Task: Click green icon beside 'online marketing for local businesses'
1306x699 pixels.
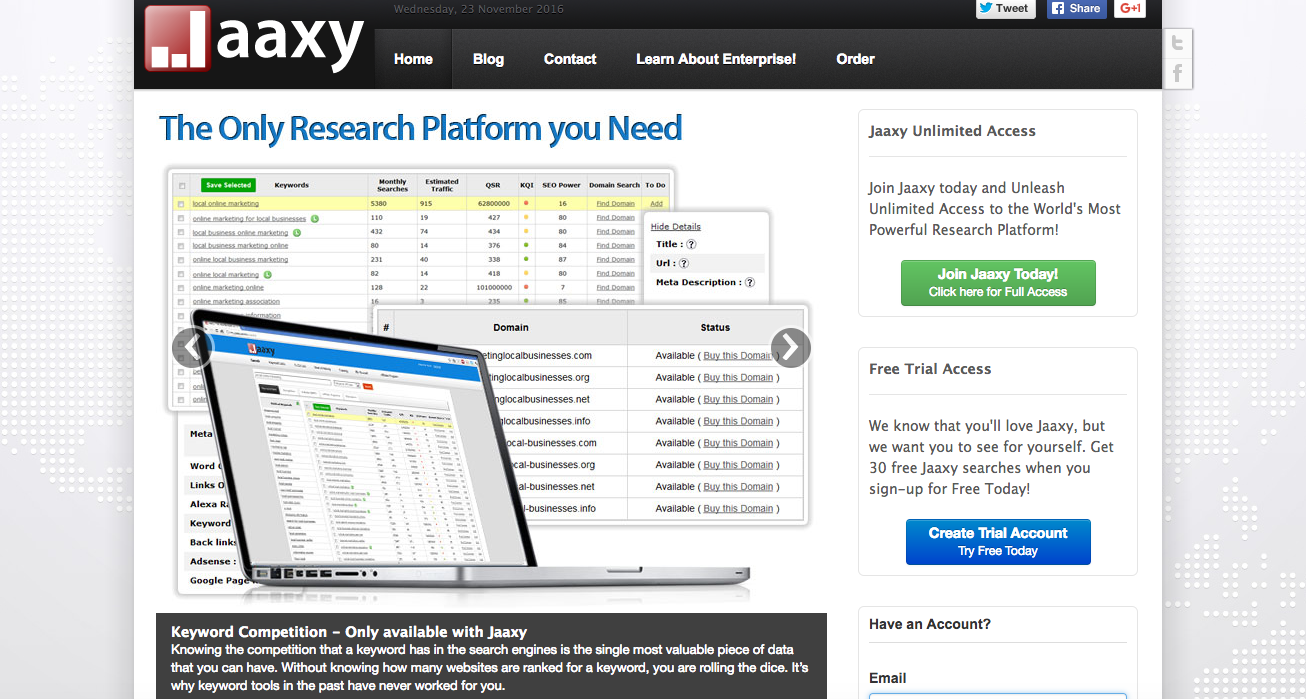Action: click(x=314, y=218)
